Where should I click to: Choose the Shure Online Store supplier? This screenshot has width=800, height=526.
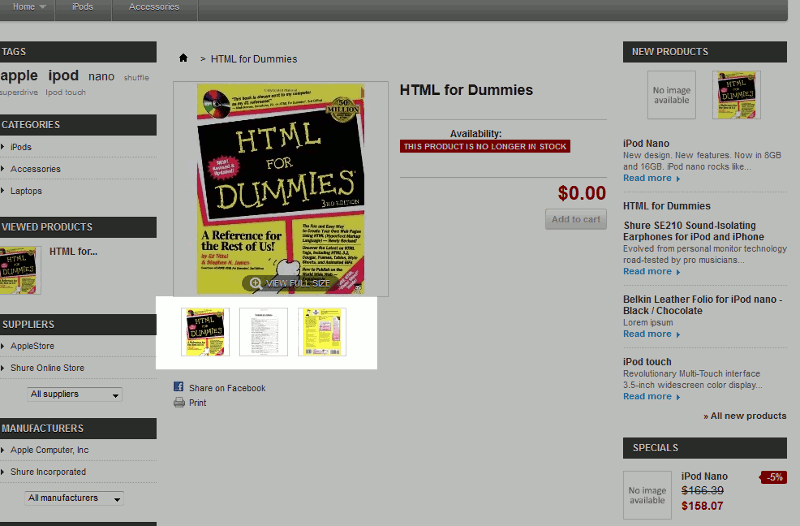[x=47, y=368]
